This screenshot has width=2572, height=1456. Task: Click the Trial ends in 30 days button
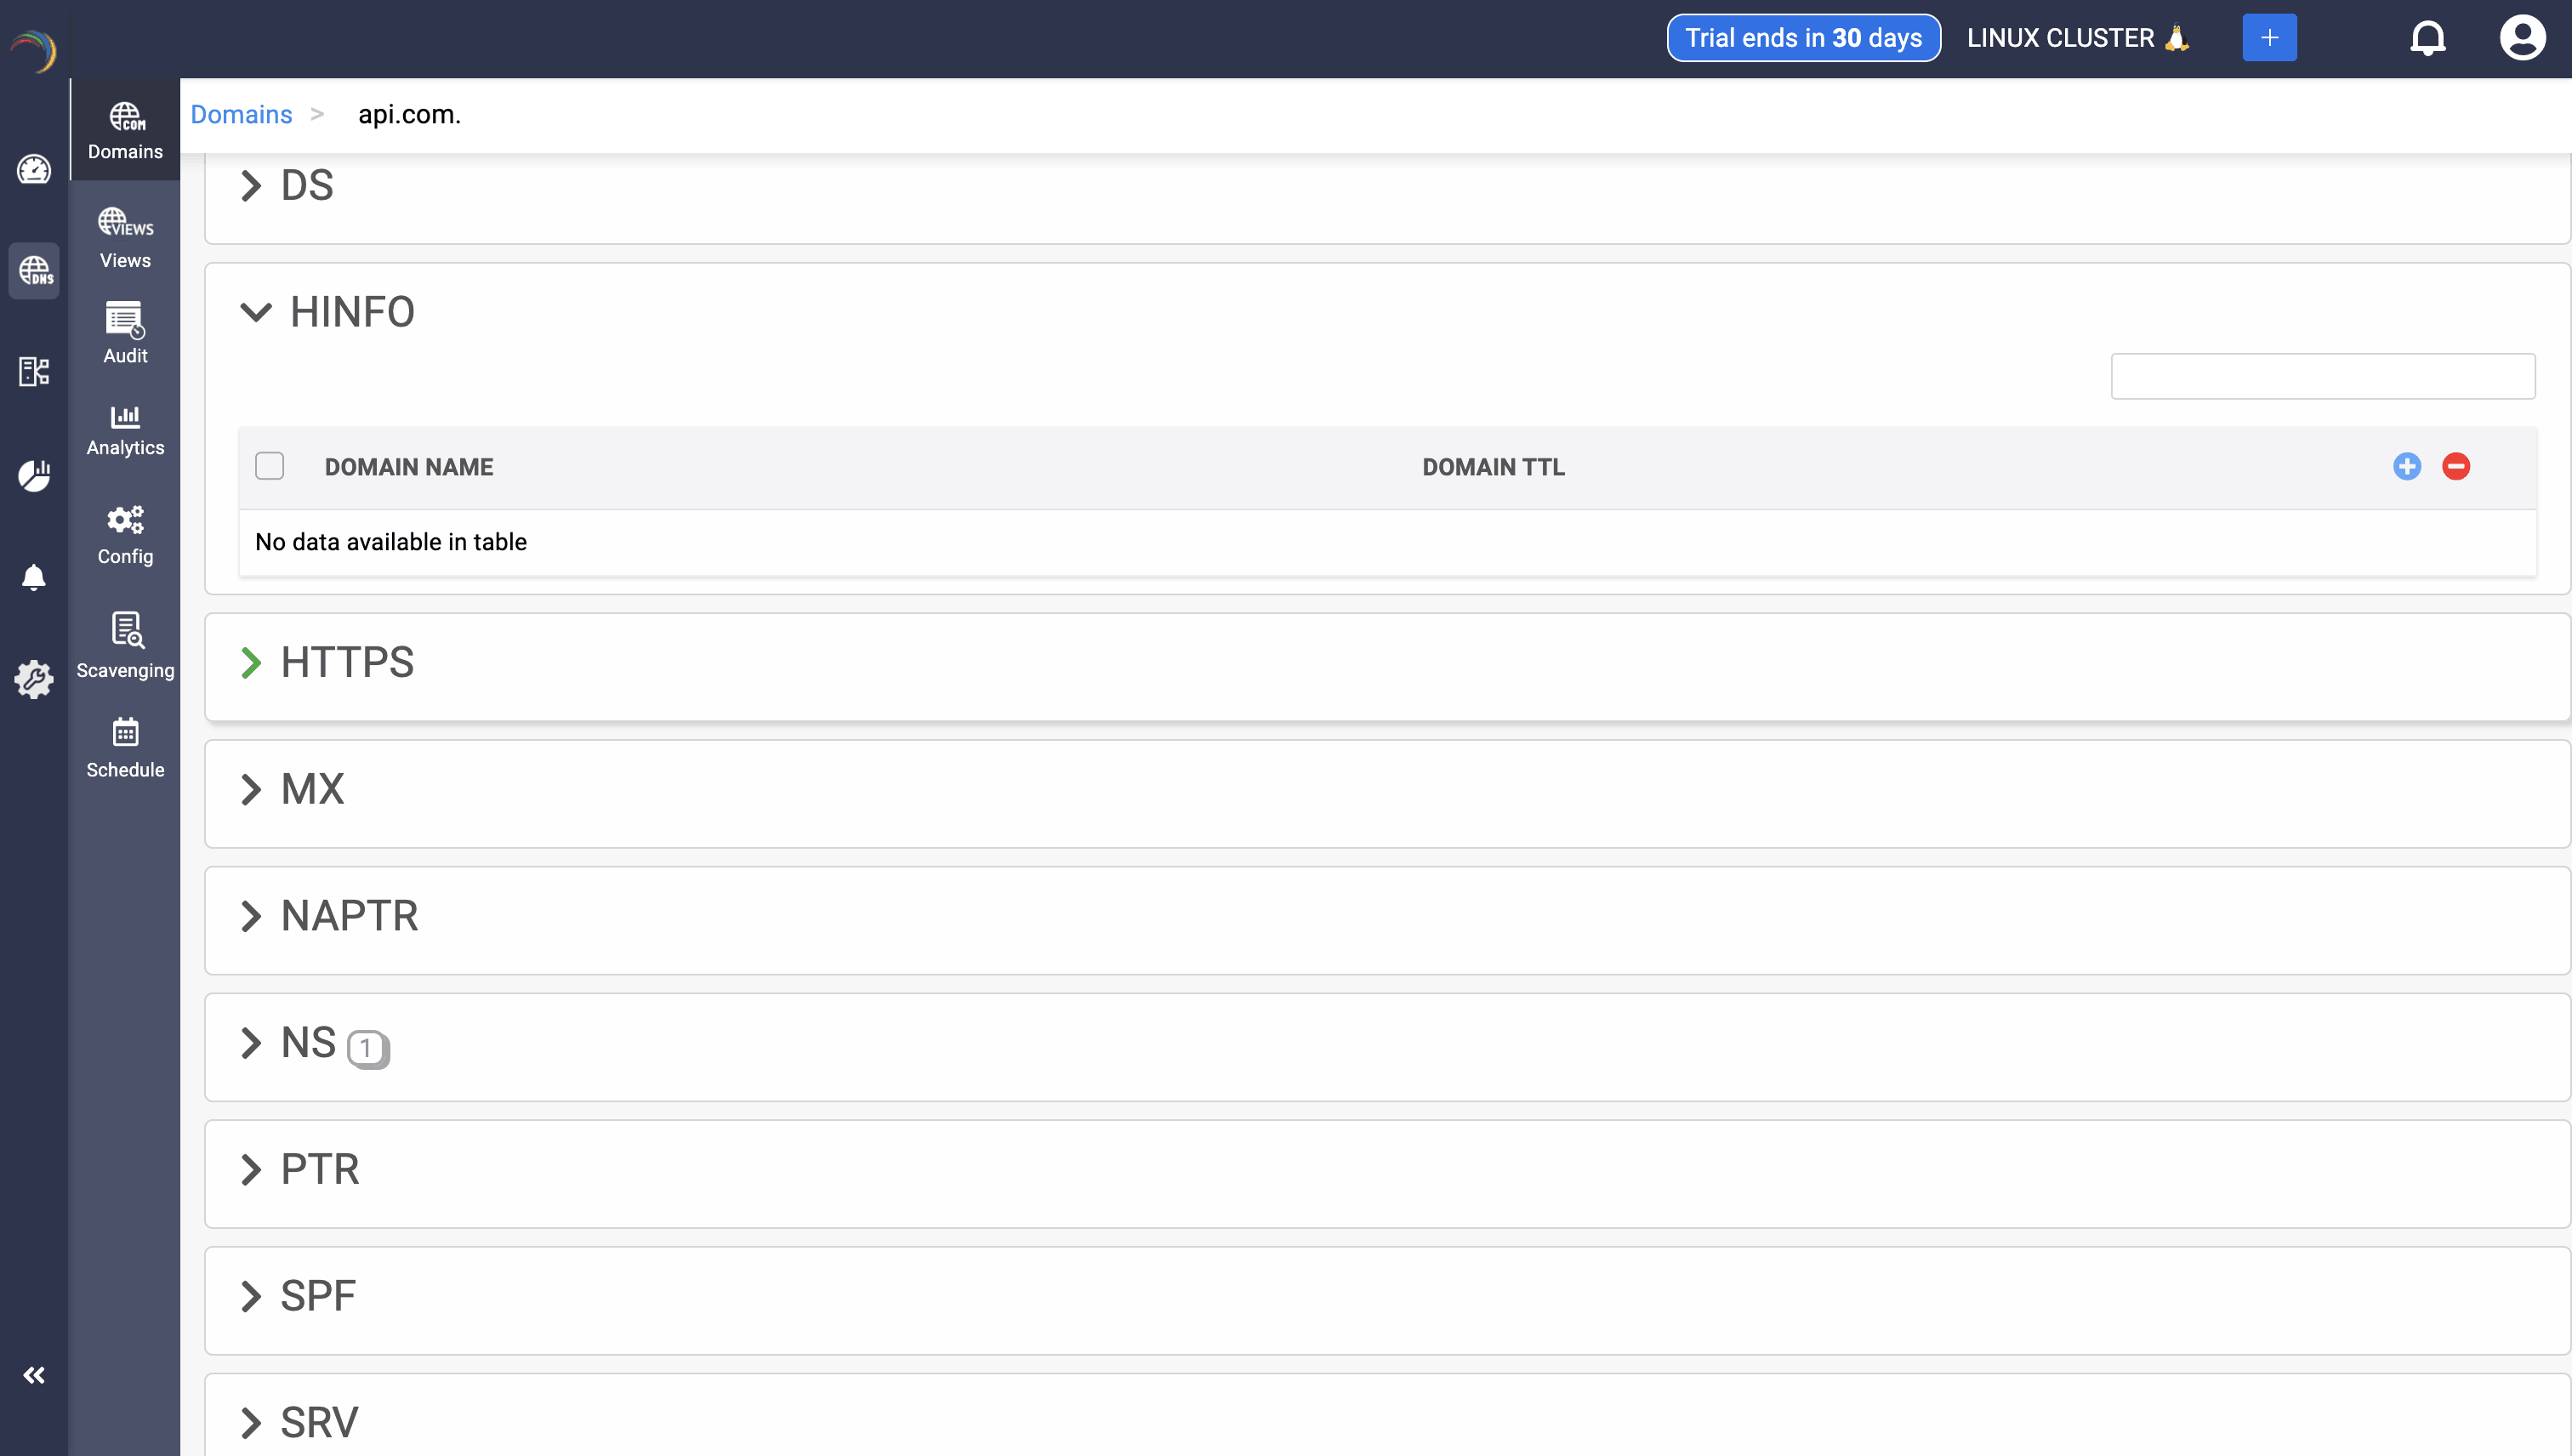click(x=1803, y=38)
